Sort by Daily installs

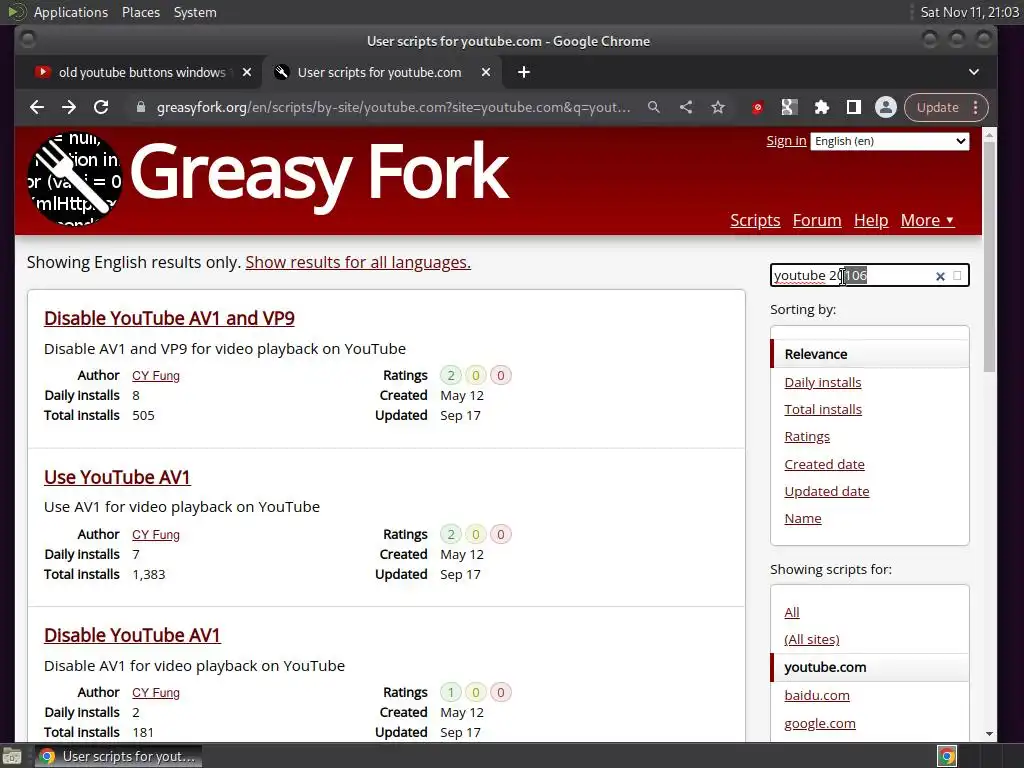click(823, 383)
